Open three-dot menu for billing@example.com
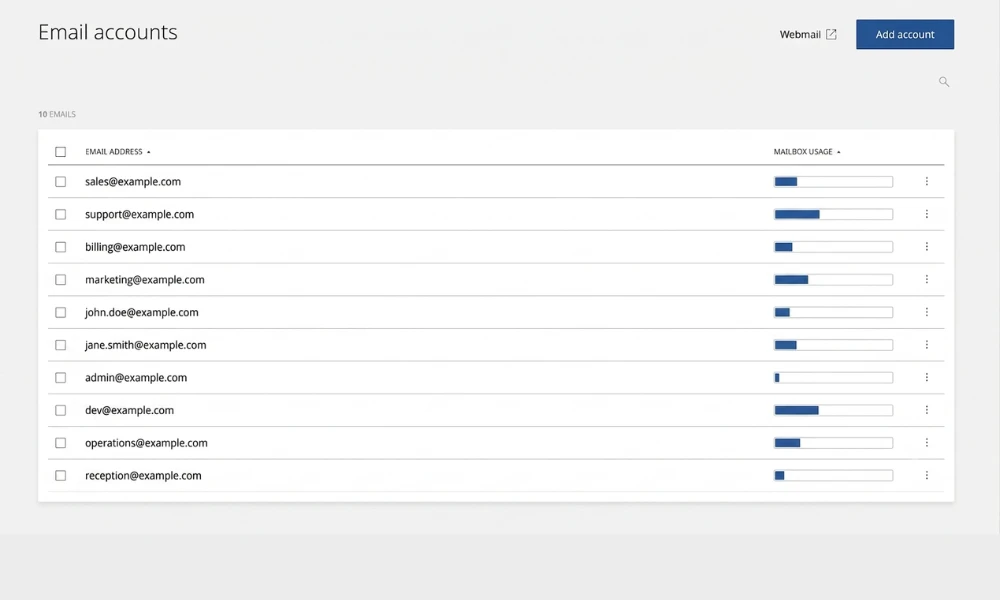This screenshot has height=600, width=1000. click(x=927, y=247)
